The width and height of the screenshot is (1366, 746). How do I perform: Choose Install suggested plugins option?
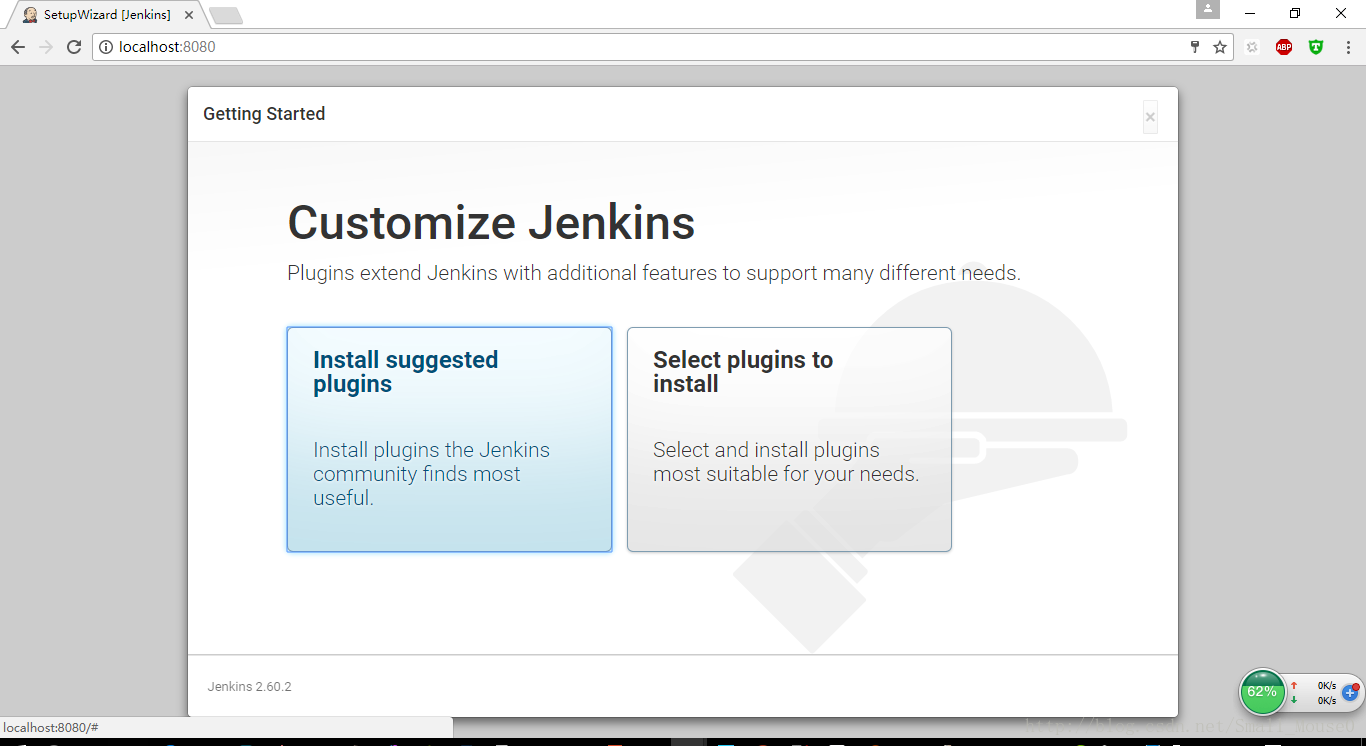[449, 439]
